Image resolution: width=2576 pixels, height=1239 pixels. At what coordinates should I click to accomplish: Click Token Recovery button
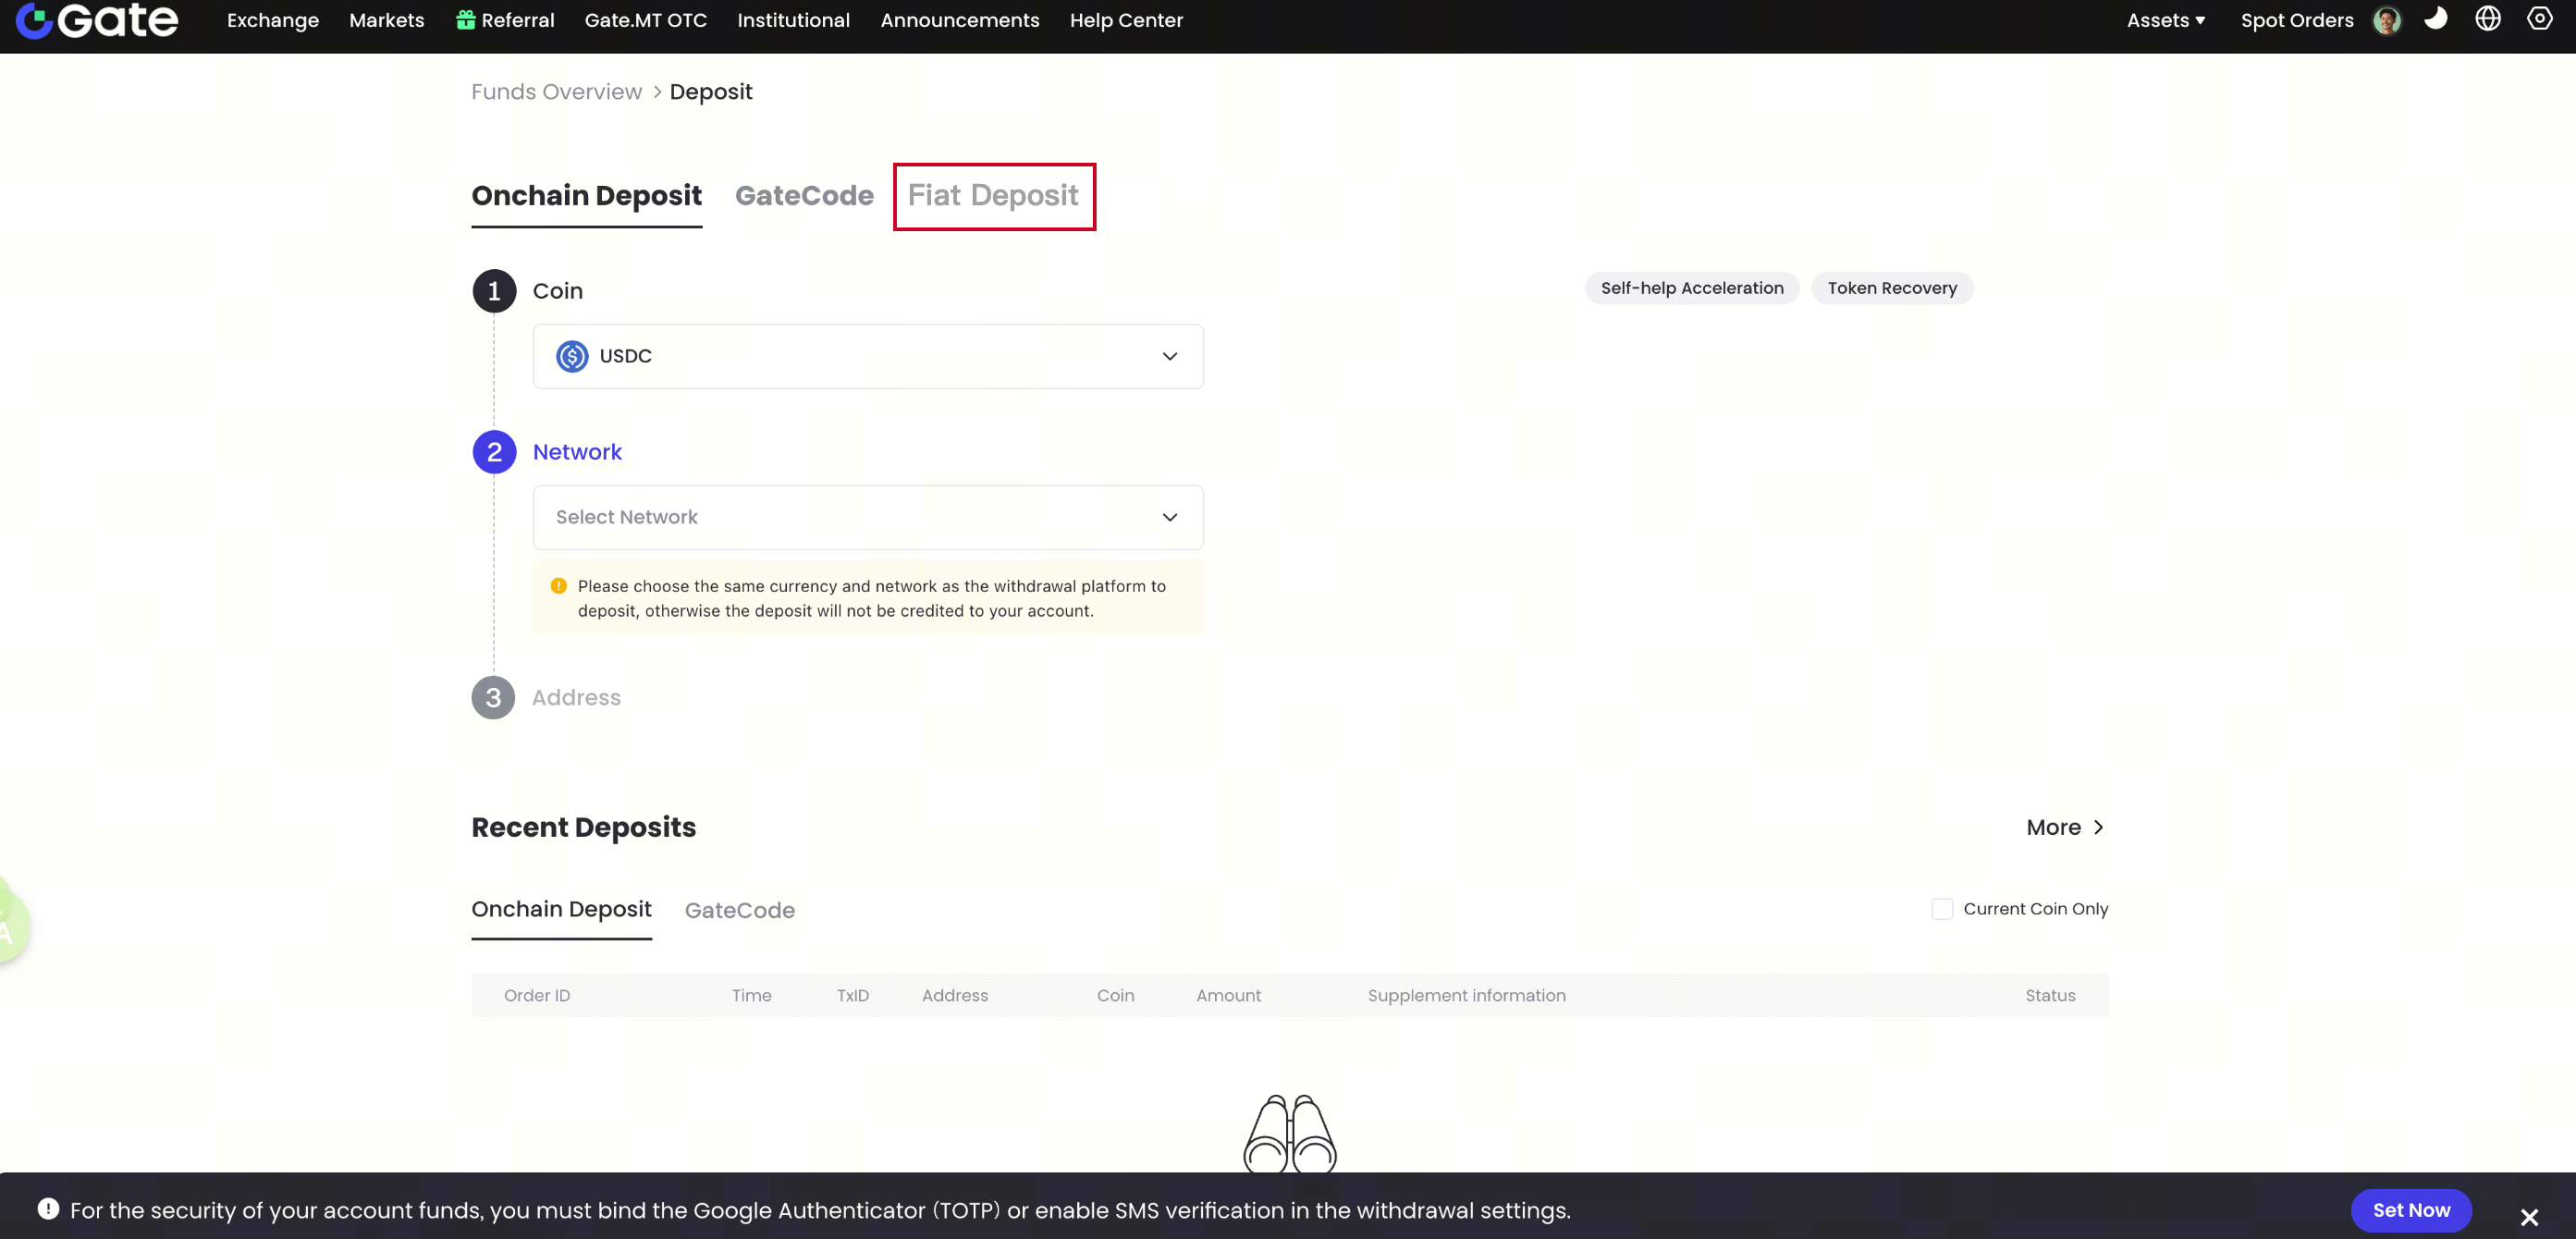[1891, 288]
